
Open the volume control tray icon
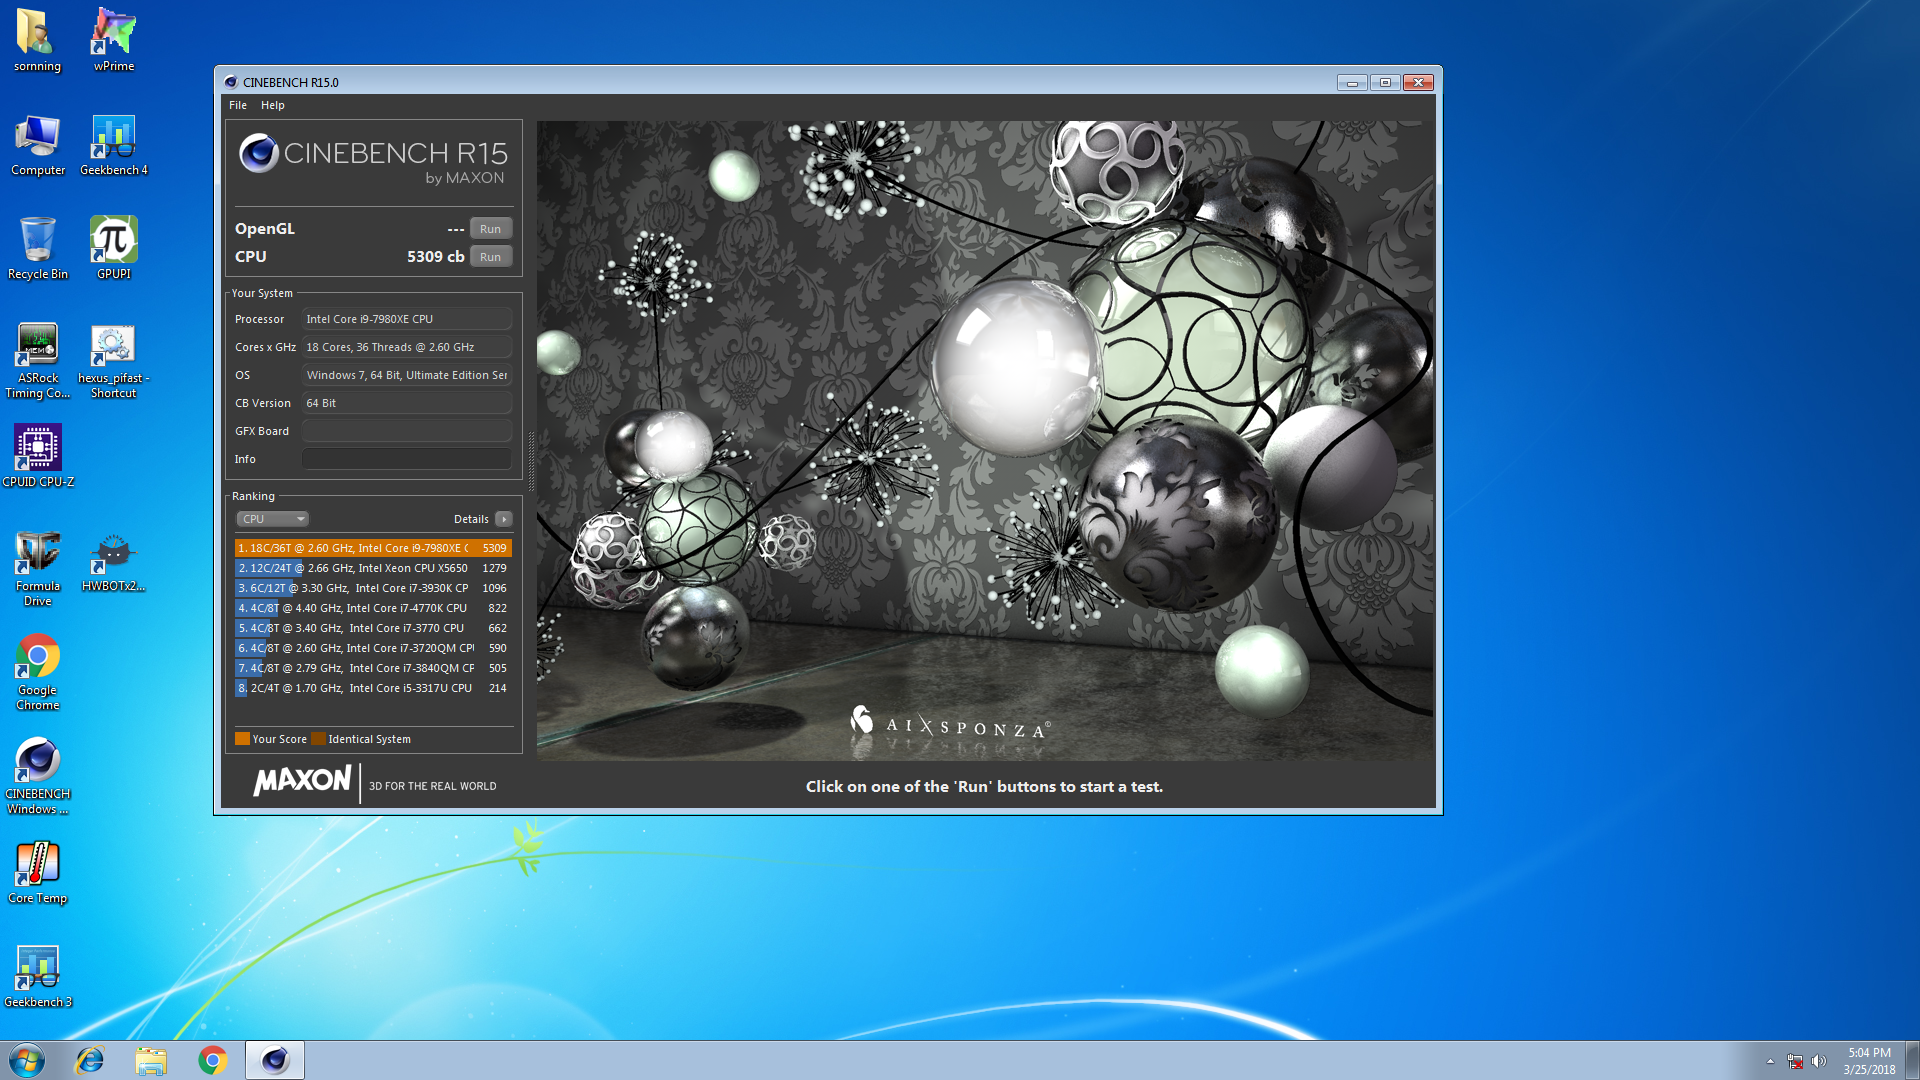tap(1818, 1061)
